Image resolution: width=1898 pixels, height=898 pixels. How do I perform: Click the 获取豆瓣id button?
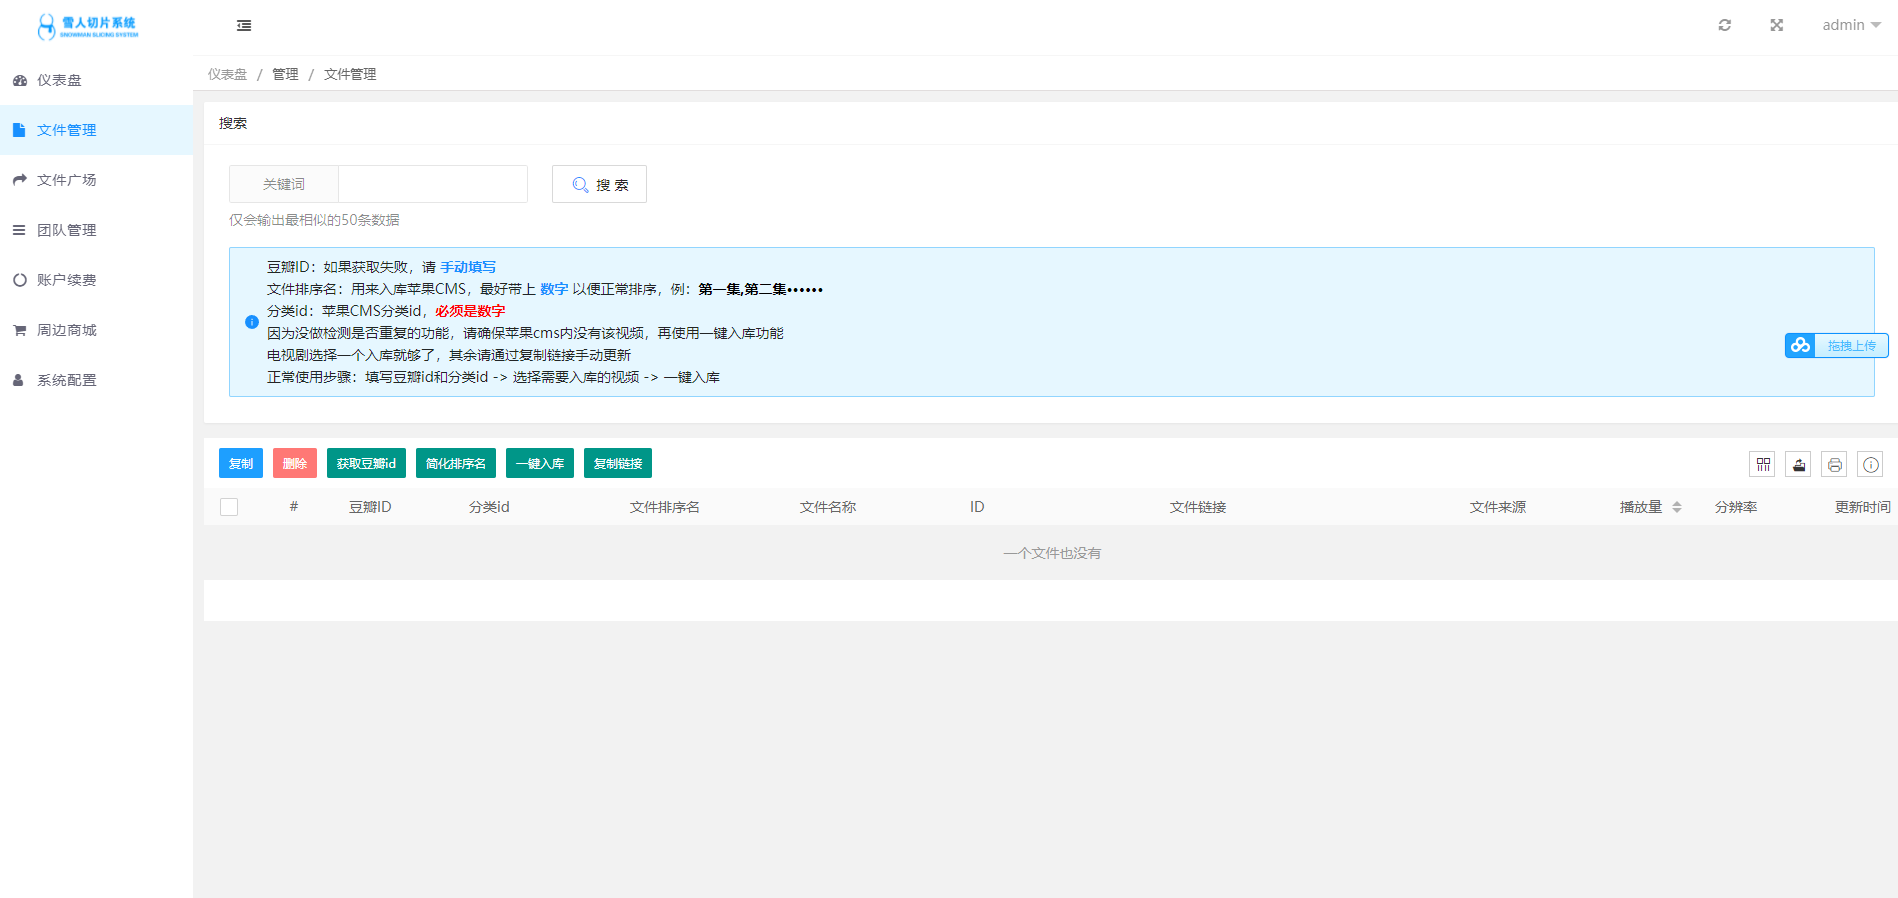coord(366,463)
